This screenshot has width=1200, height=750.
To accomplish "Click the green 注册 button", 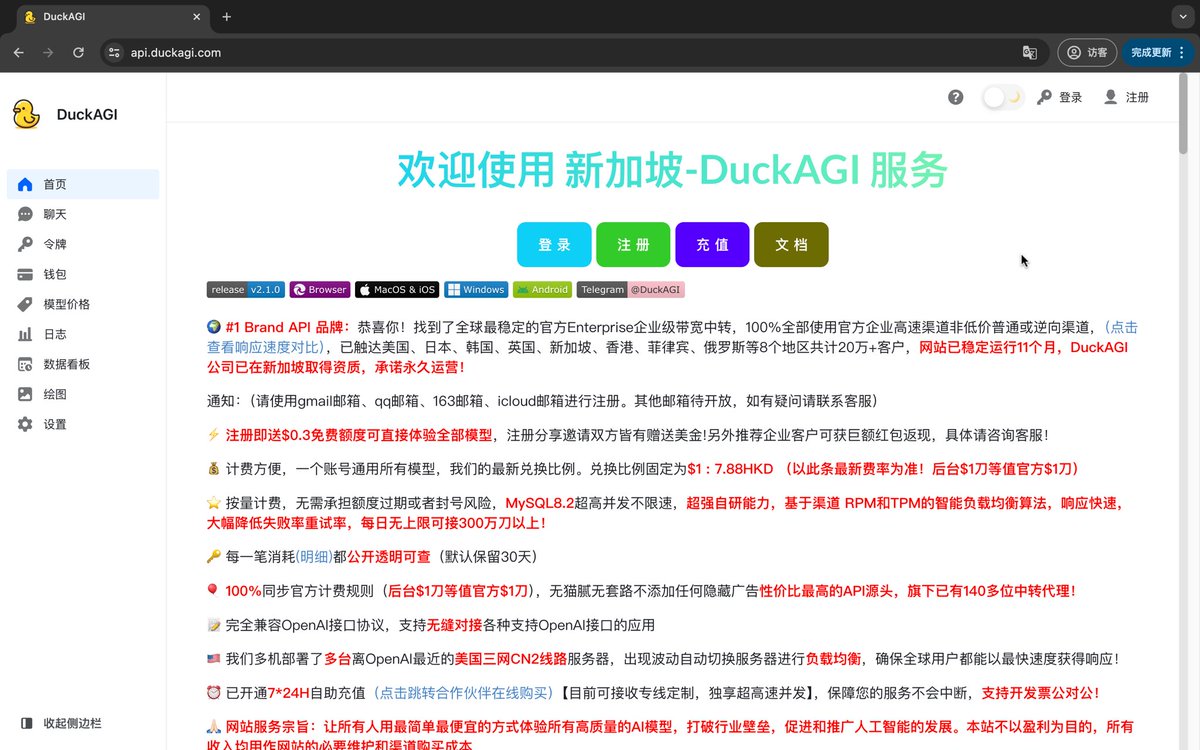I will click(633, 244).
